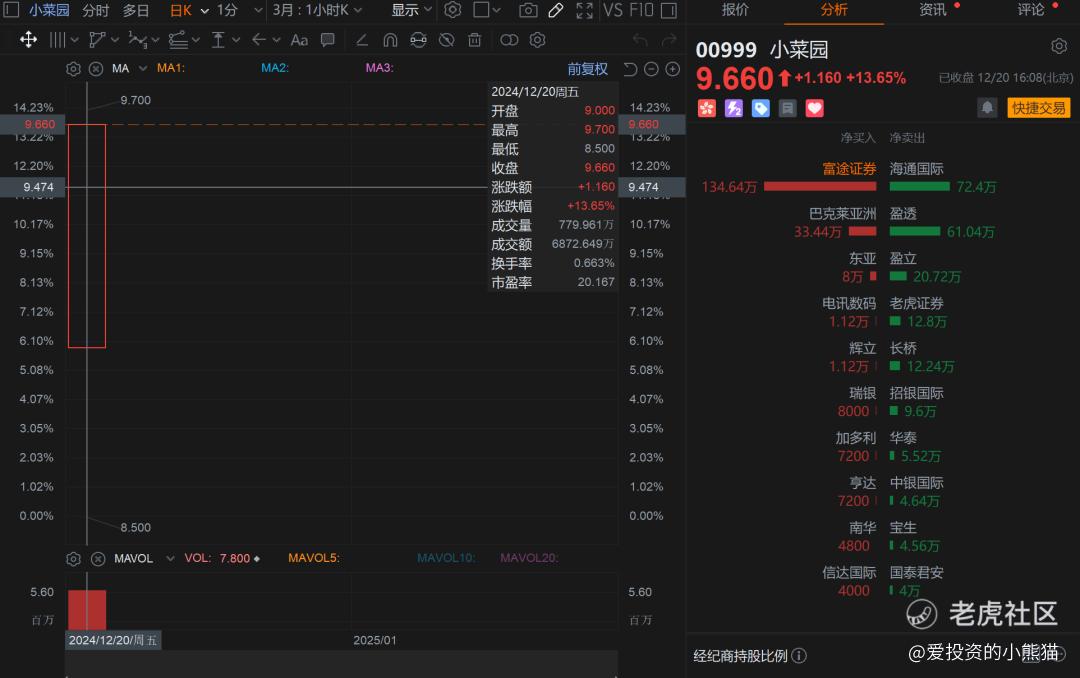The image size is (1080, 678).
Task: Open the 报价 quotes tab
Action: click(x=735, y=10)
